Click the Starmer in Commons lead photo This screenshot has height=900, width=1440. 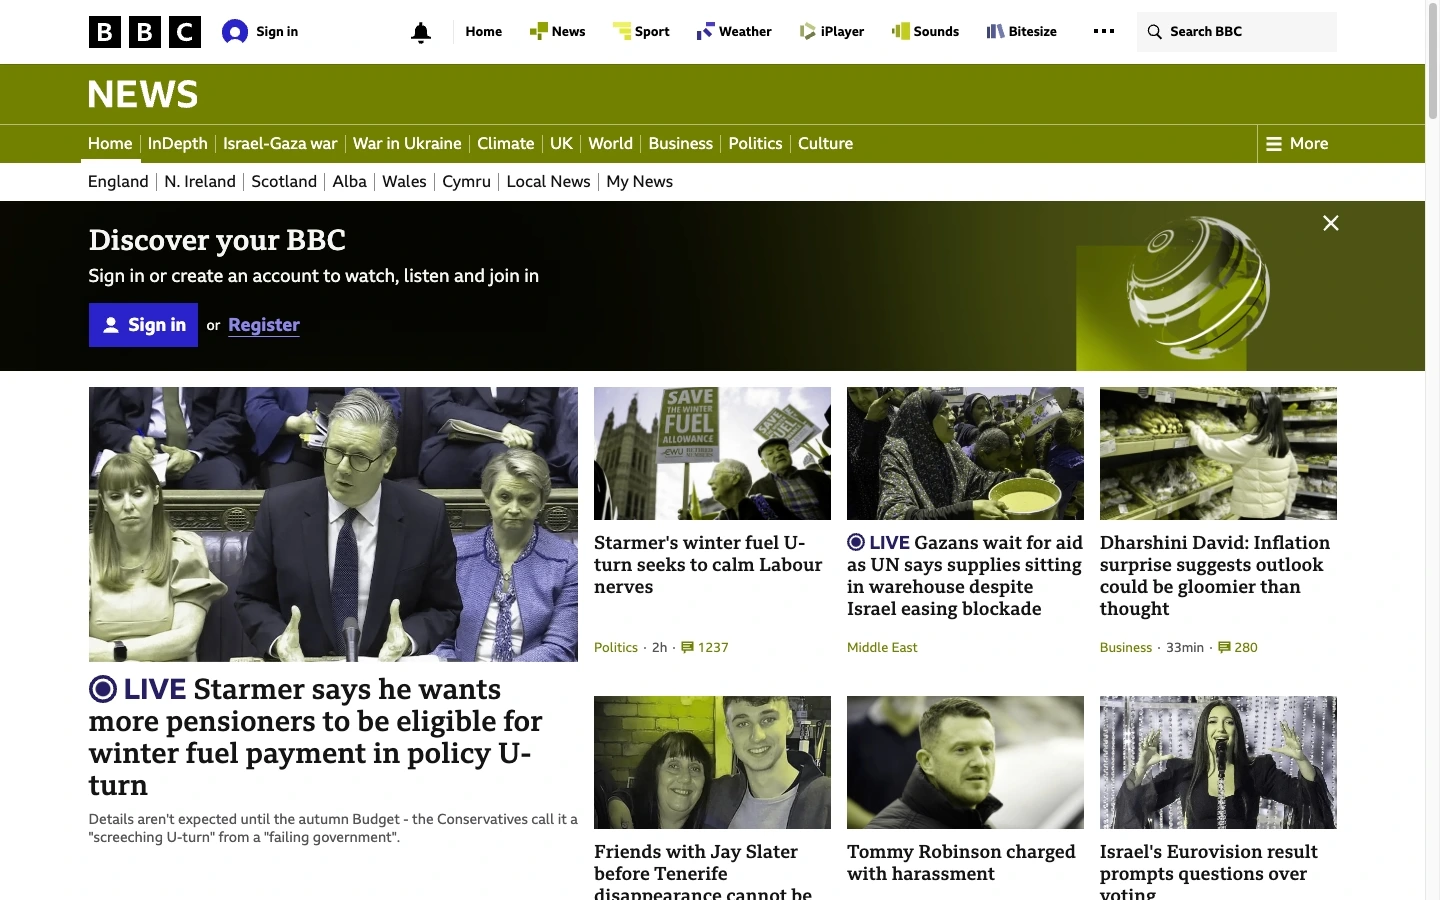pyautogui.click(x=333, y=524)
